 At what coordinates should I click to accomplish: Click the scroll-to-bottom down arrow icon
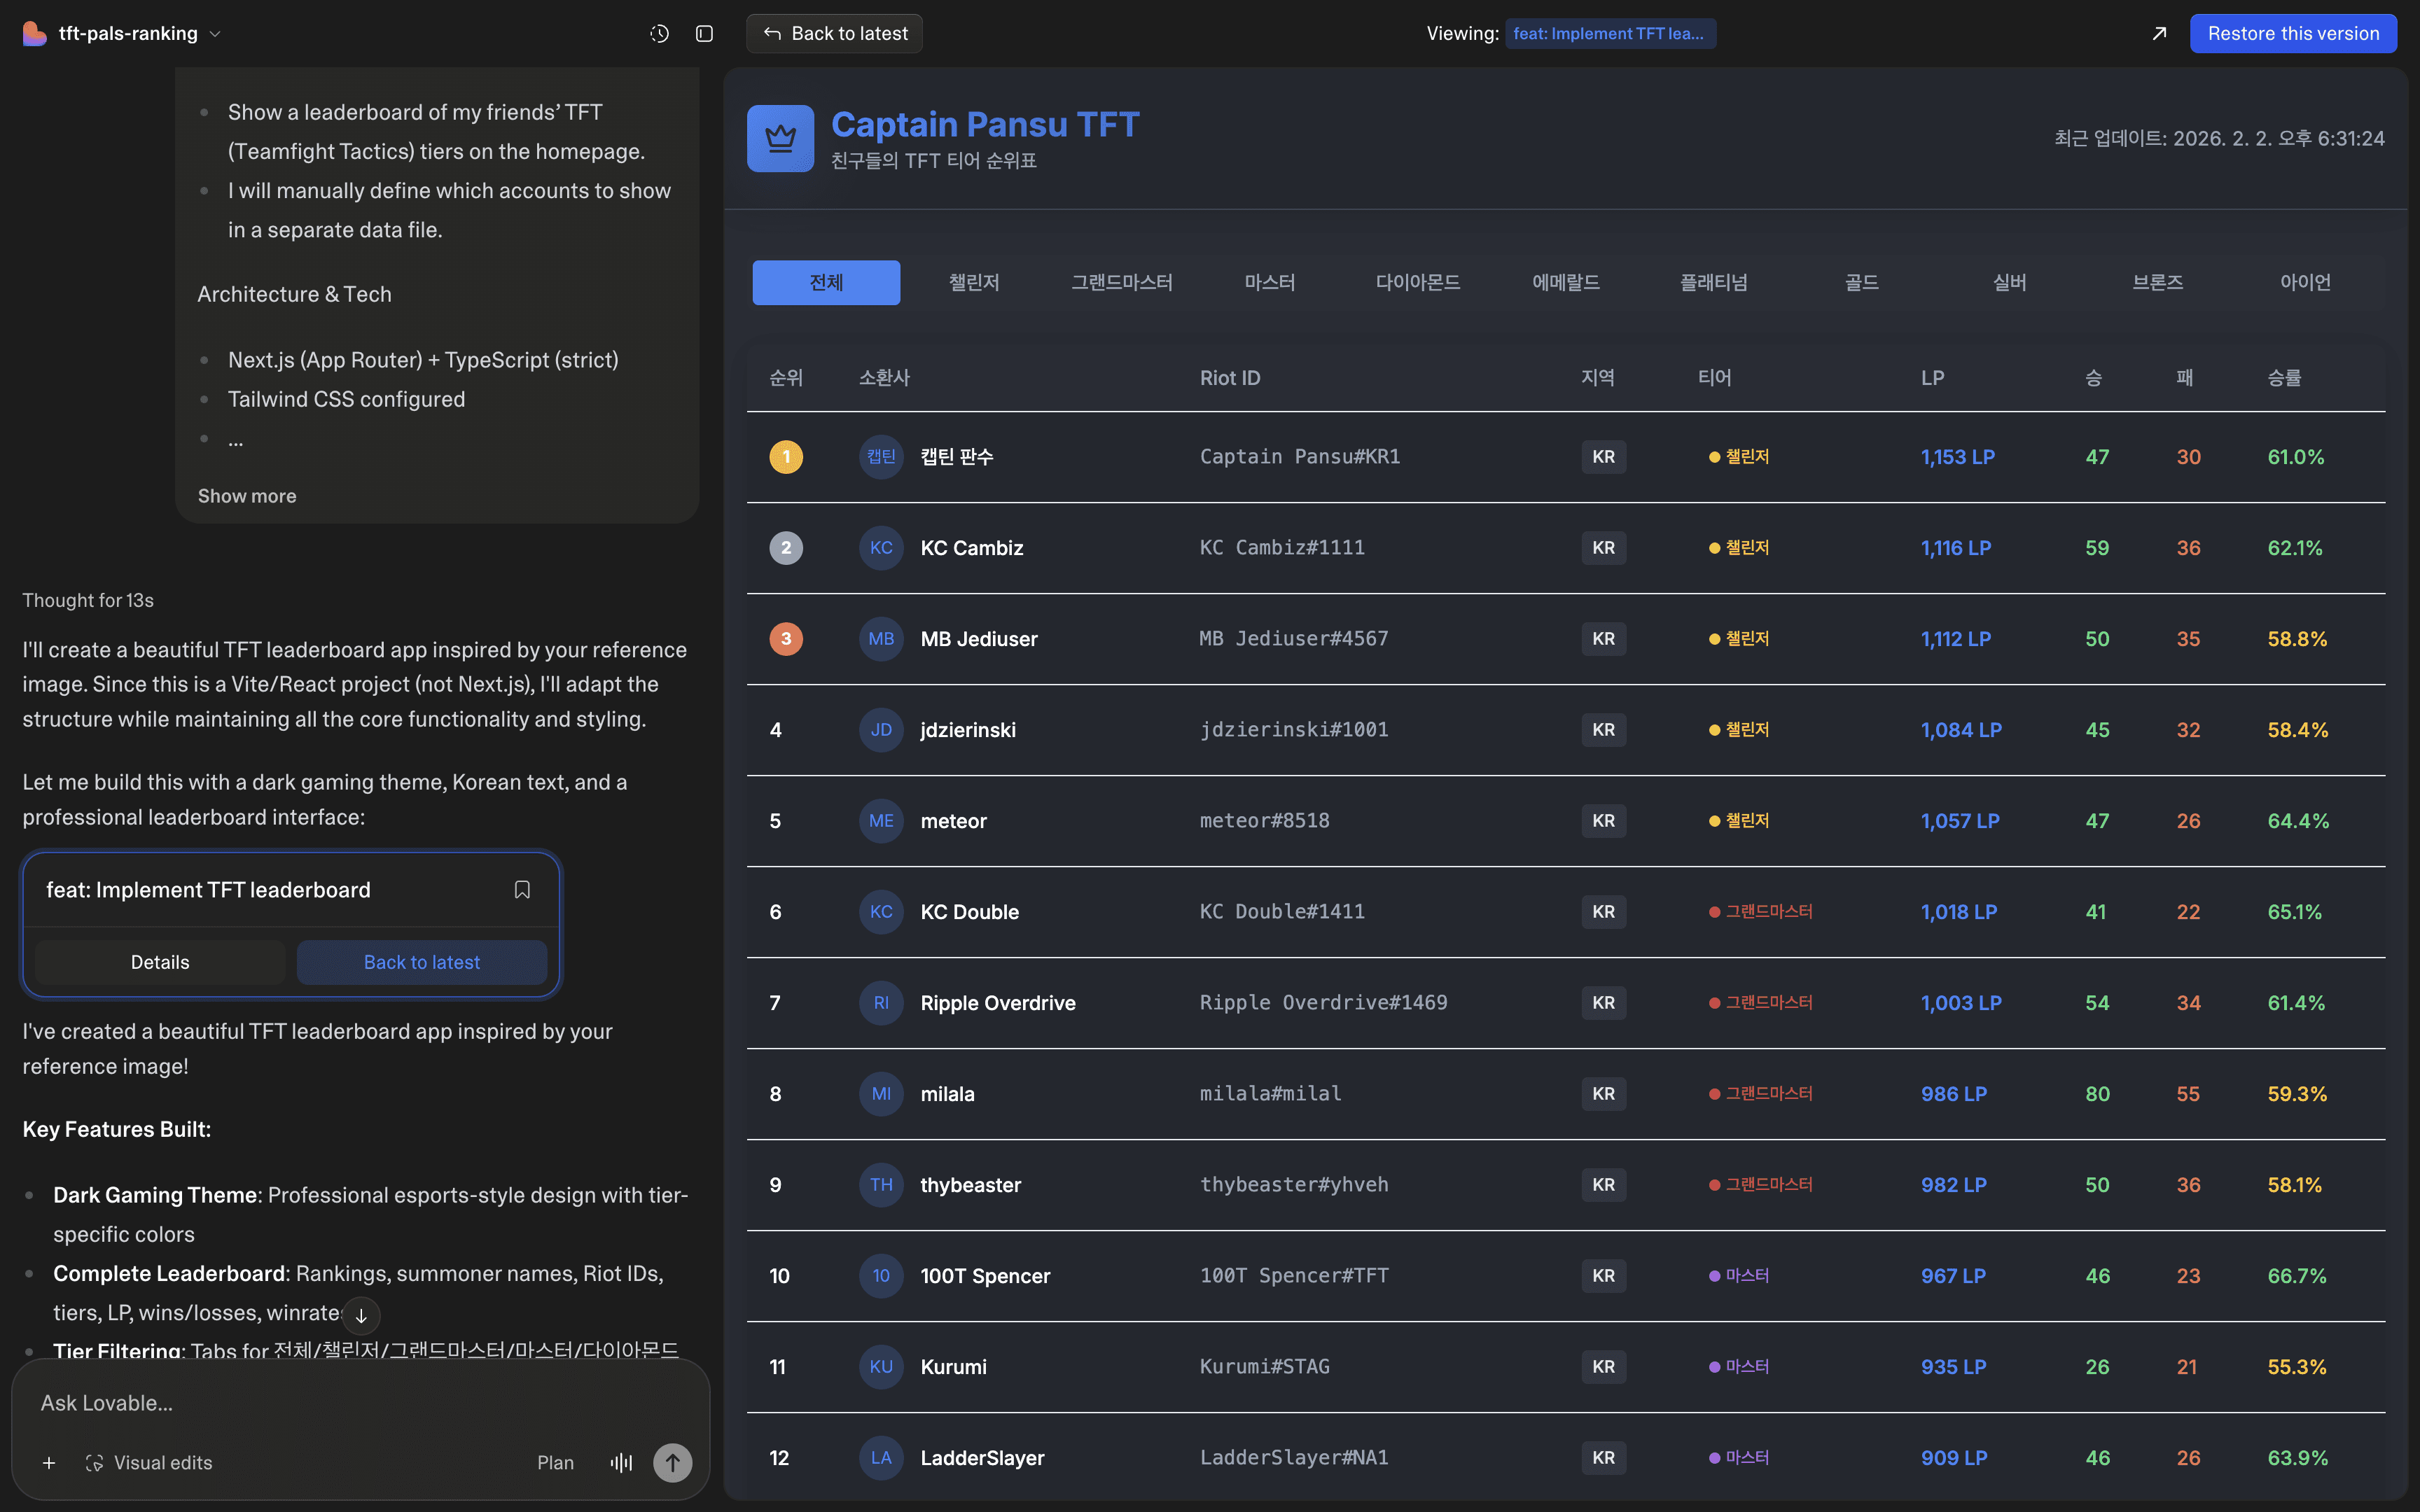(x=361, y=1315)
